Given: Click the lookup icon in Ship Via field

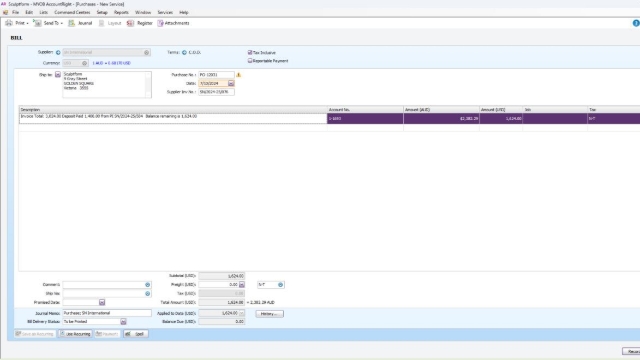Looking at the screenshot, I should (x=147, y=293).
